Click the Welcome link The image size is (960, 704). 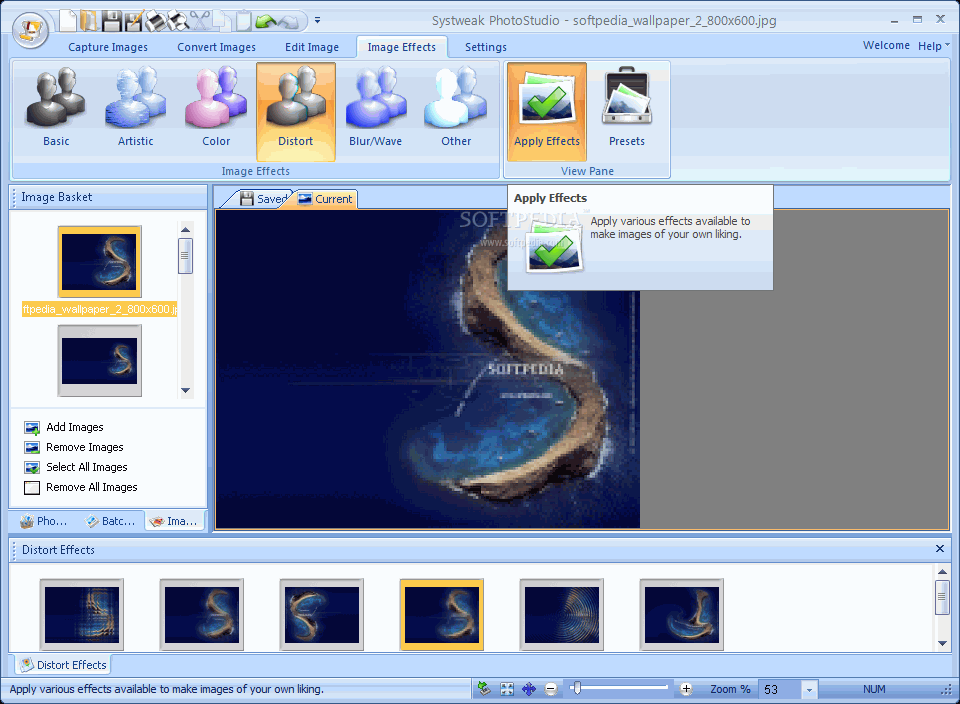886,45
